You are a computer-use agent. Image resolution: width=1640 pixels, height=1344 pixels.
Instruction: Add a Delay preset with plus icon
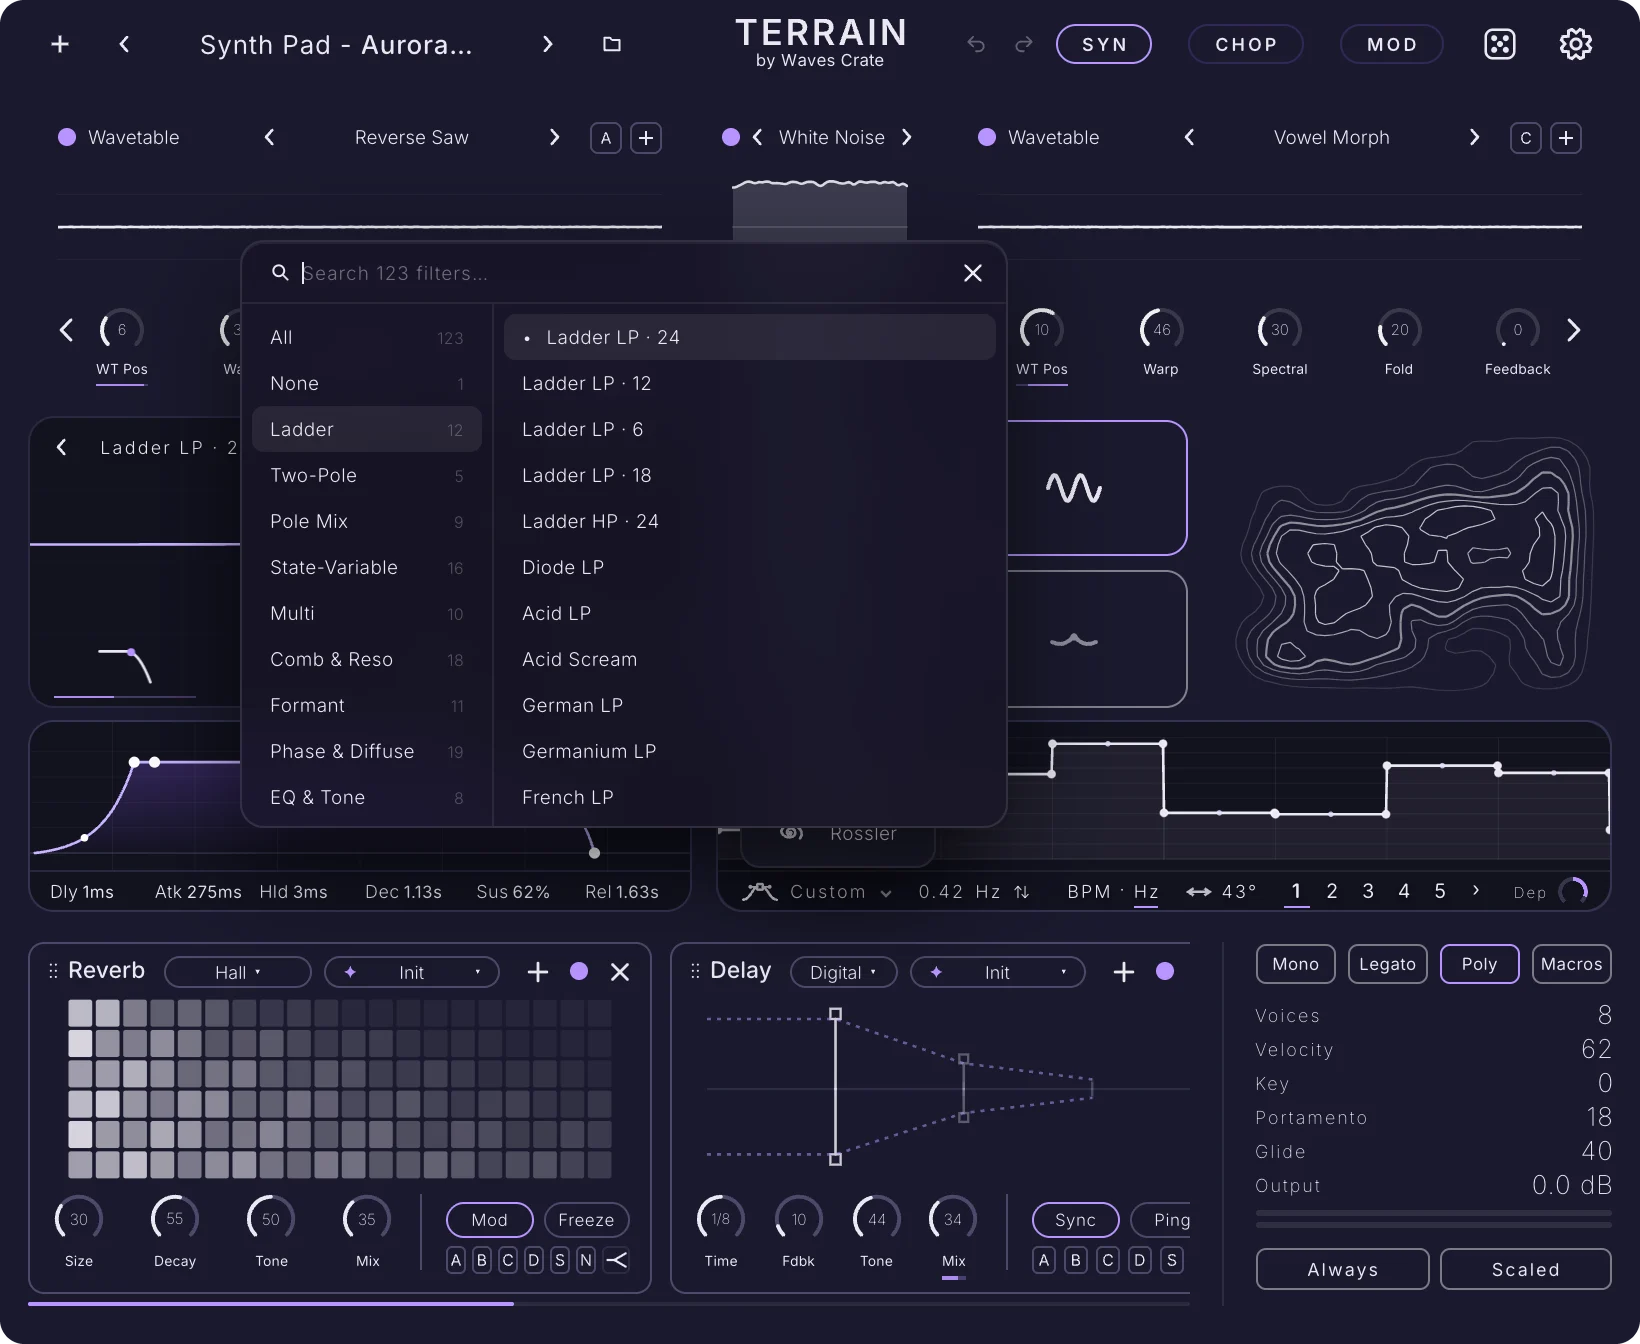(1124, 972)
